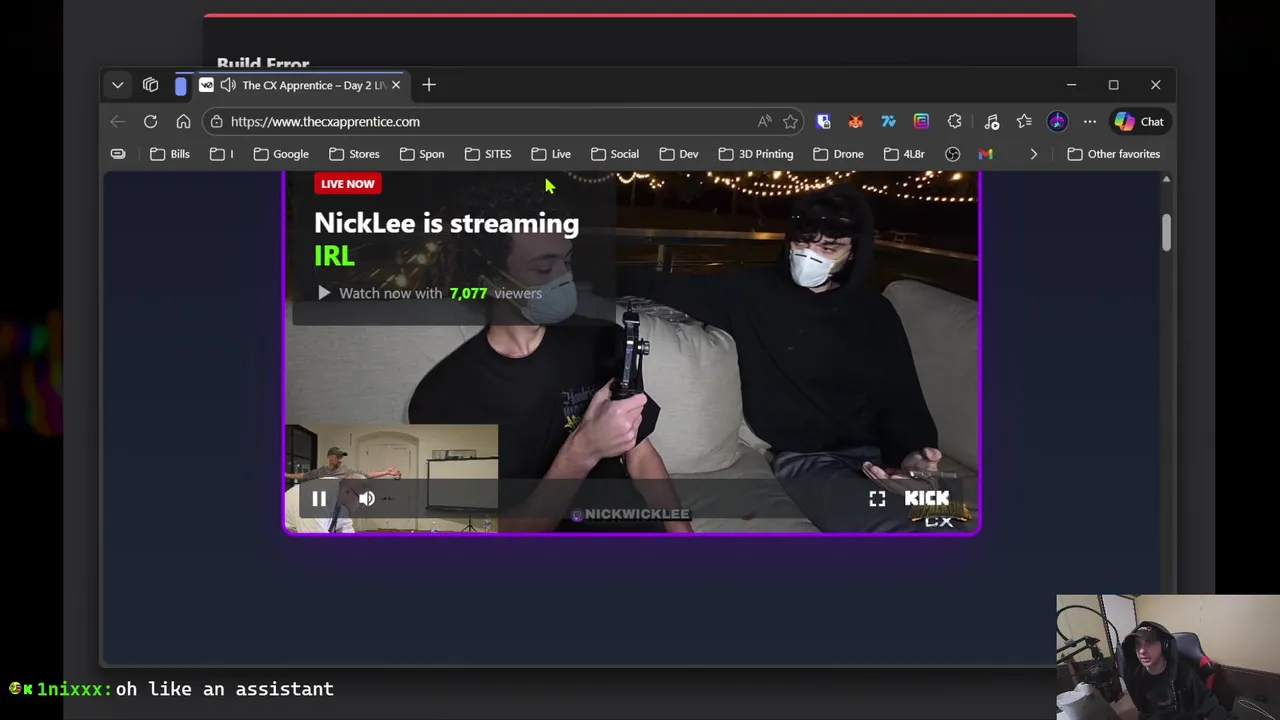
Task: Click the 1nixxx chat overlay message
Action: pyautogui.click(x=171, y=689)
